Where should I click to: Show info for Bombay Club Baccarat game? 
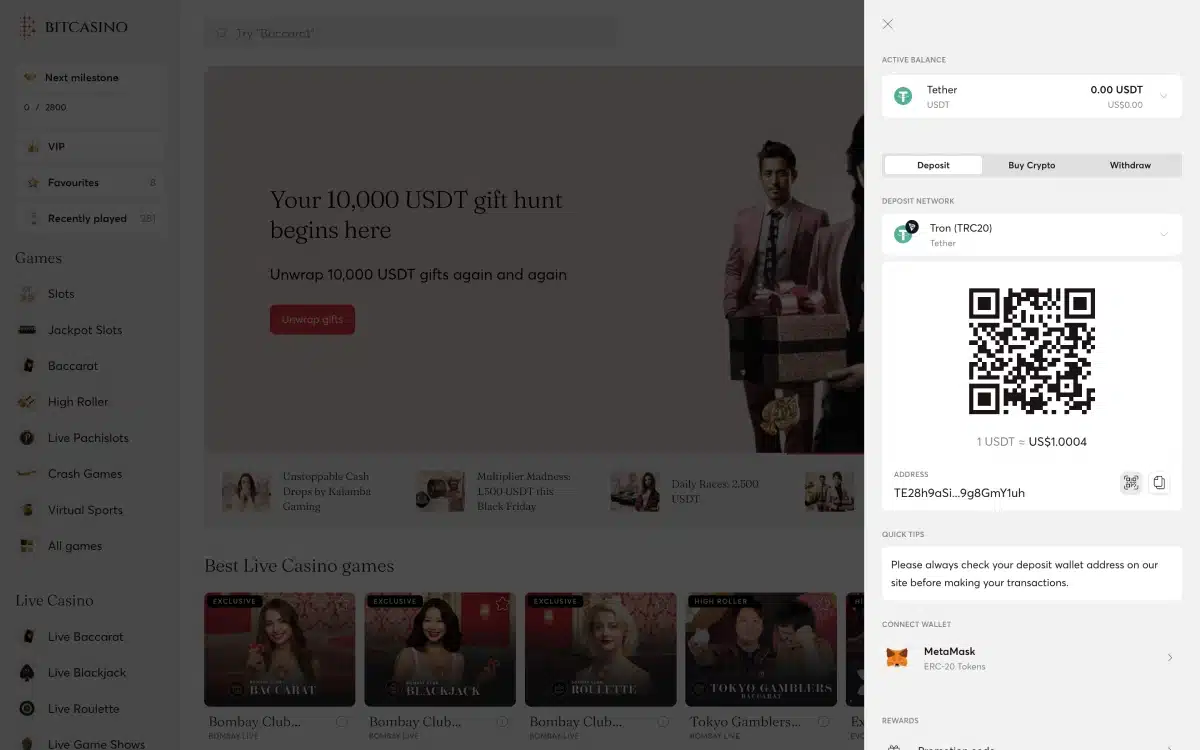pyautogui.click(x=342, y=722)
